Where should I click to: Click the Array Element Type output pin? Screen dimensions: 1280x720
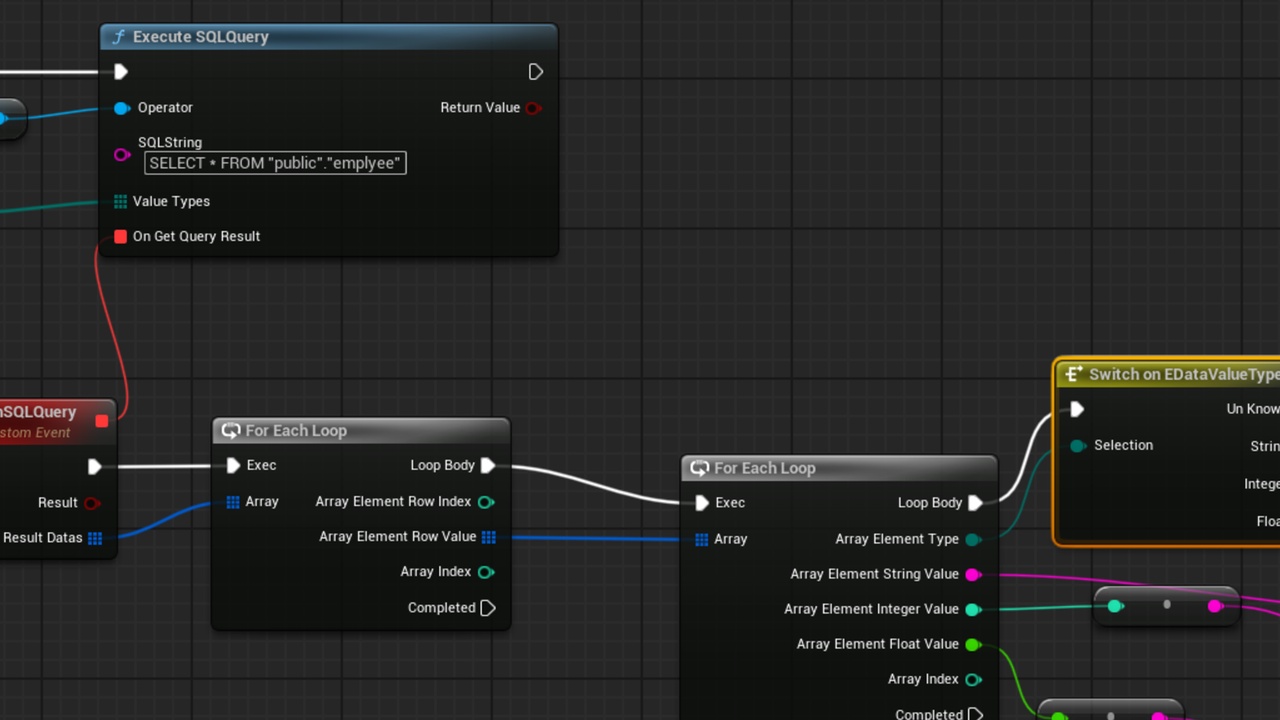coord(972,539)
